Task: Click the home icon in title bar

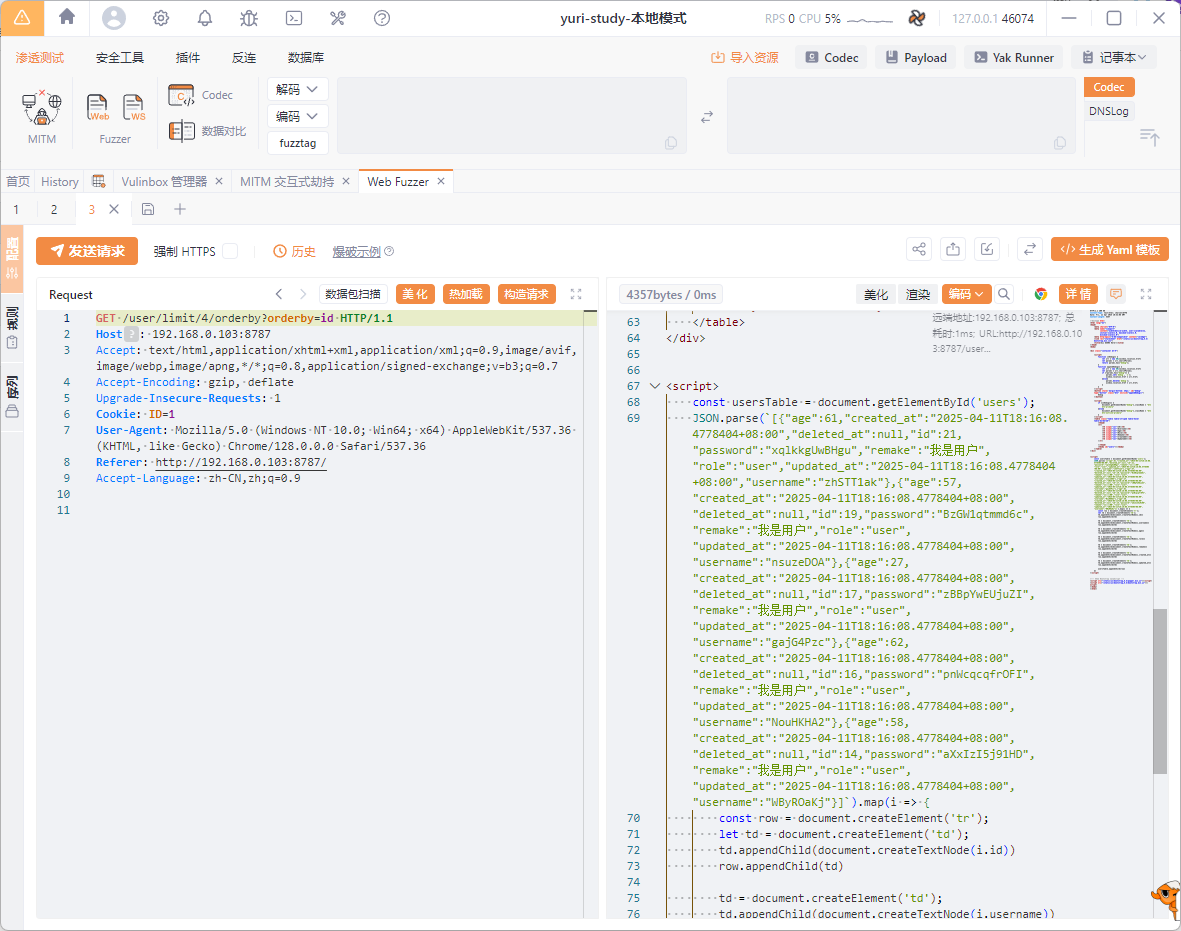Action: tap(67, 17)
